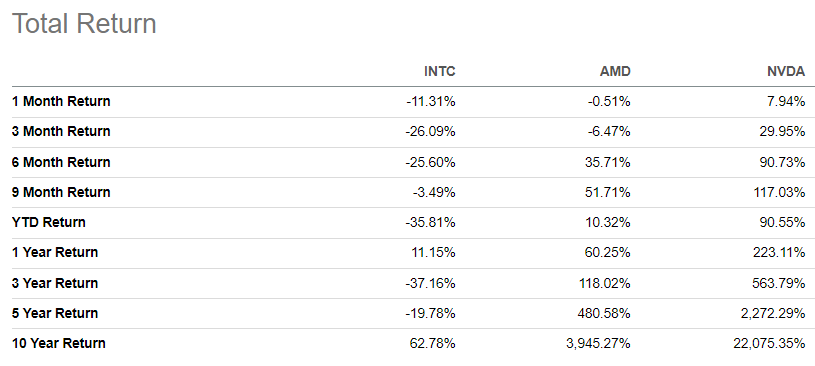Click the INTC column header

coord(440,71)
